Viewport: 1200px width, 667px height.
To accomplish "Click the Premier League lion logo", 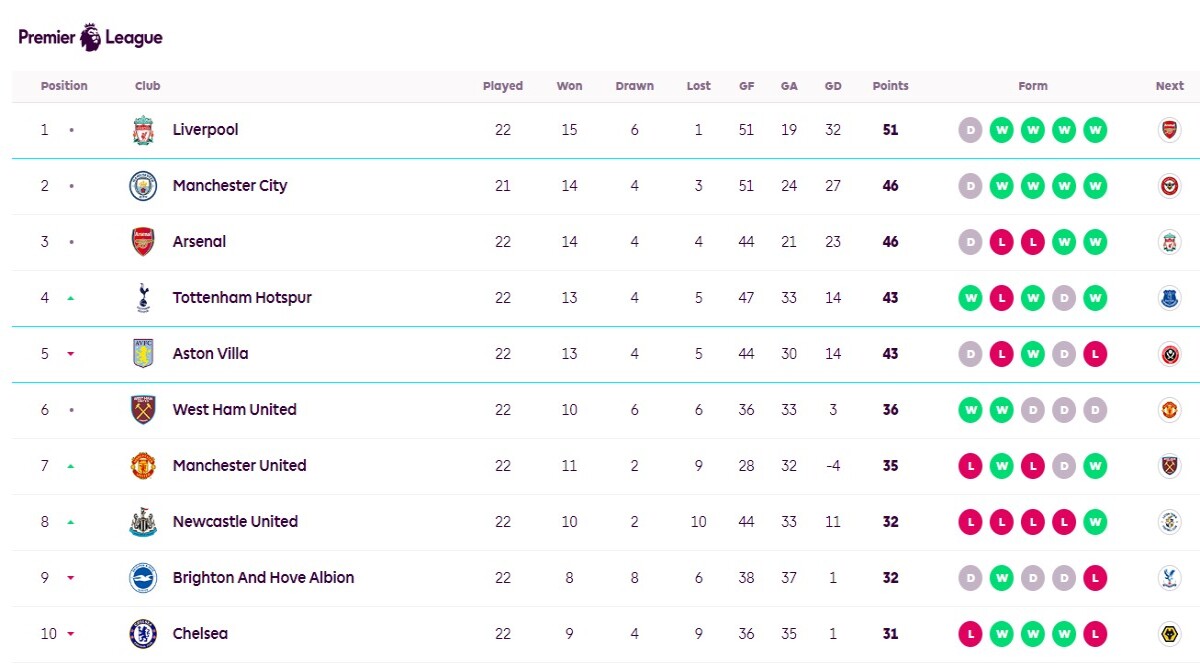I will click(x=91, y=38).
